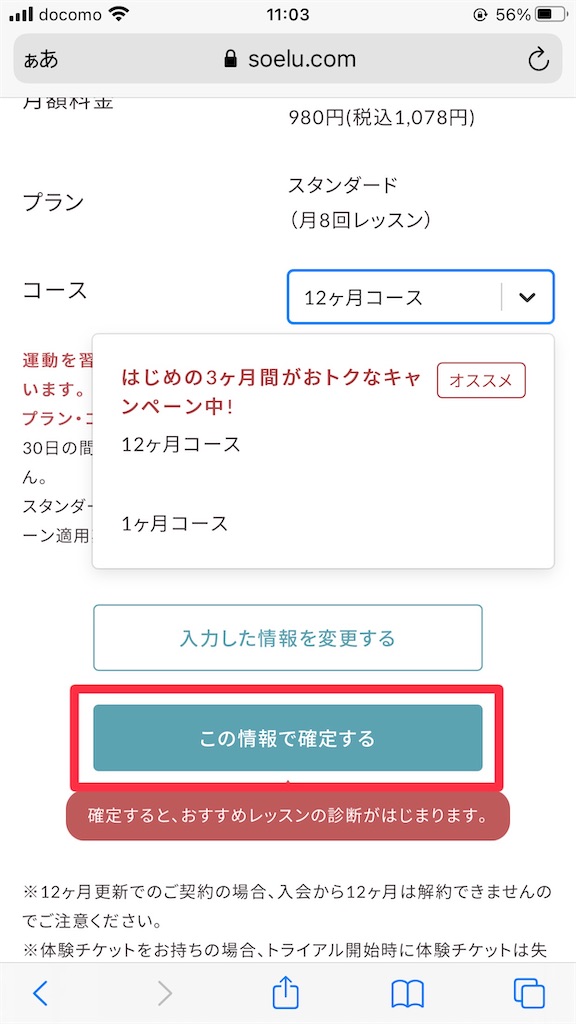Tap the forward navigation arrow

164,995
